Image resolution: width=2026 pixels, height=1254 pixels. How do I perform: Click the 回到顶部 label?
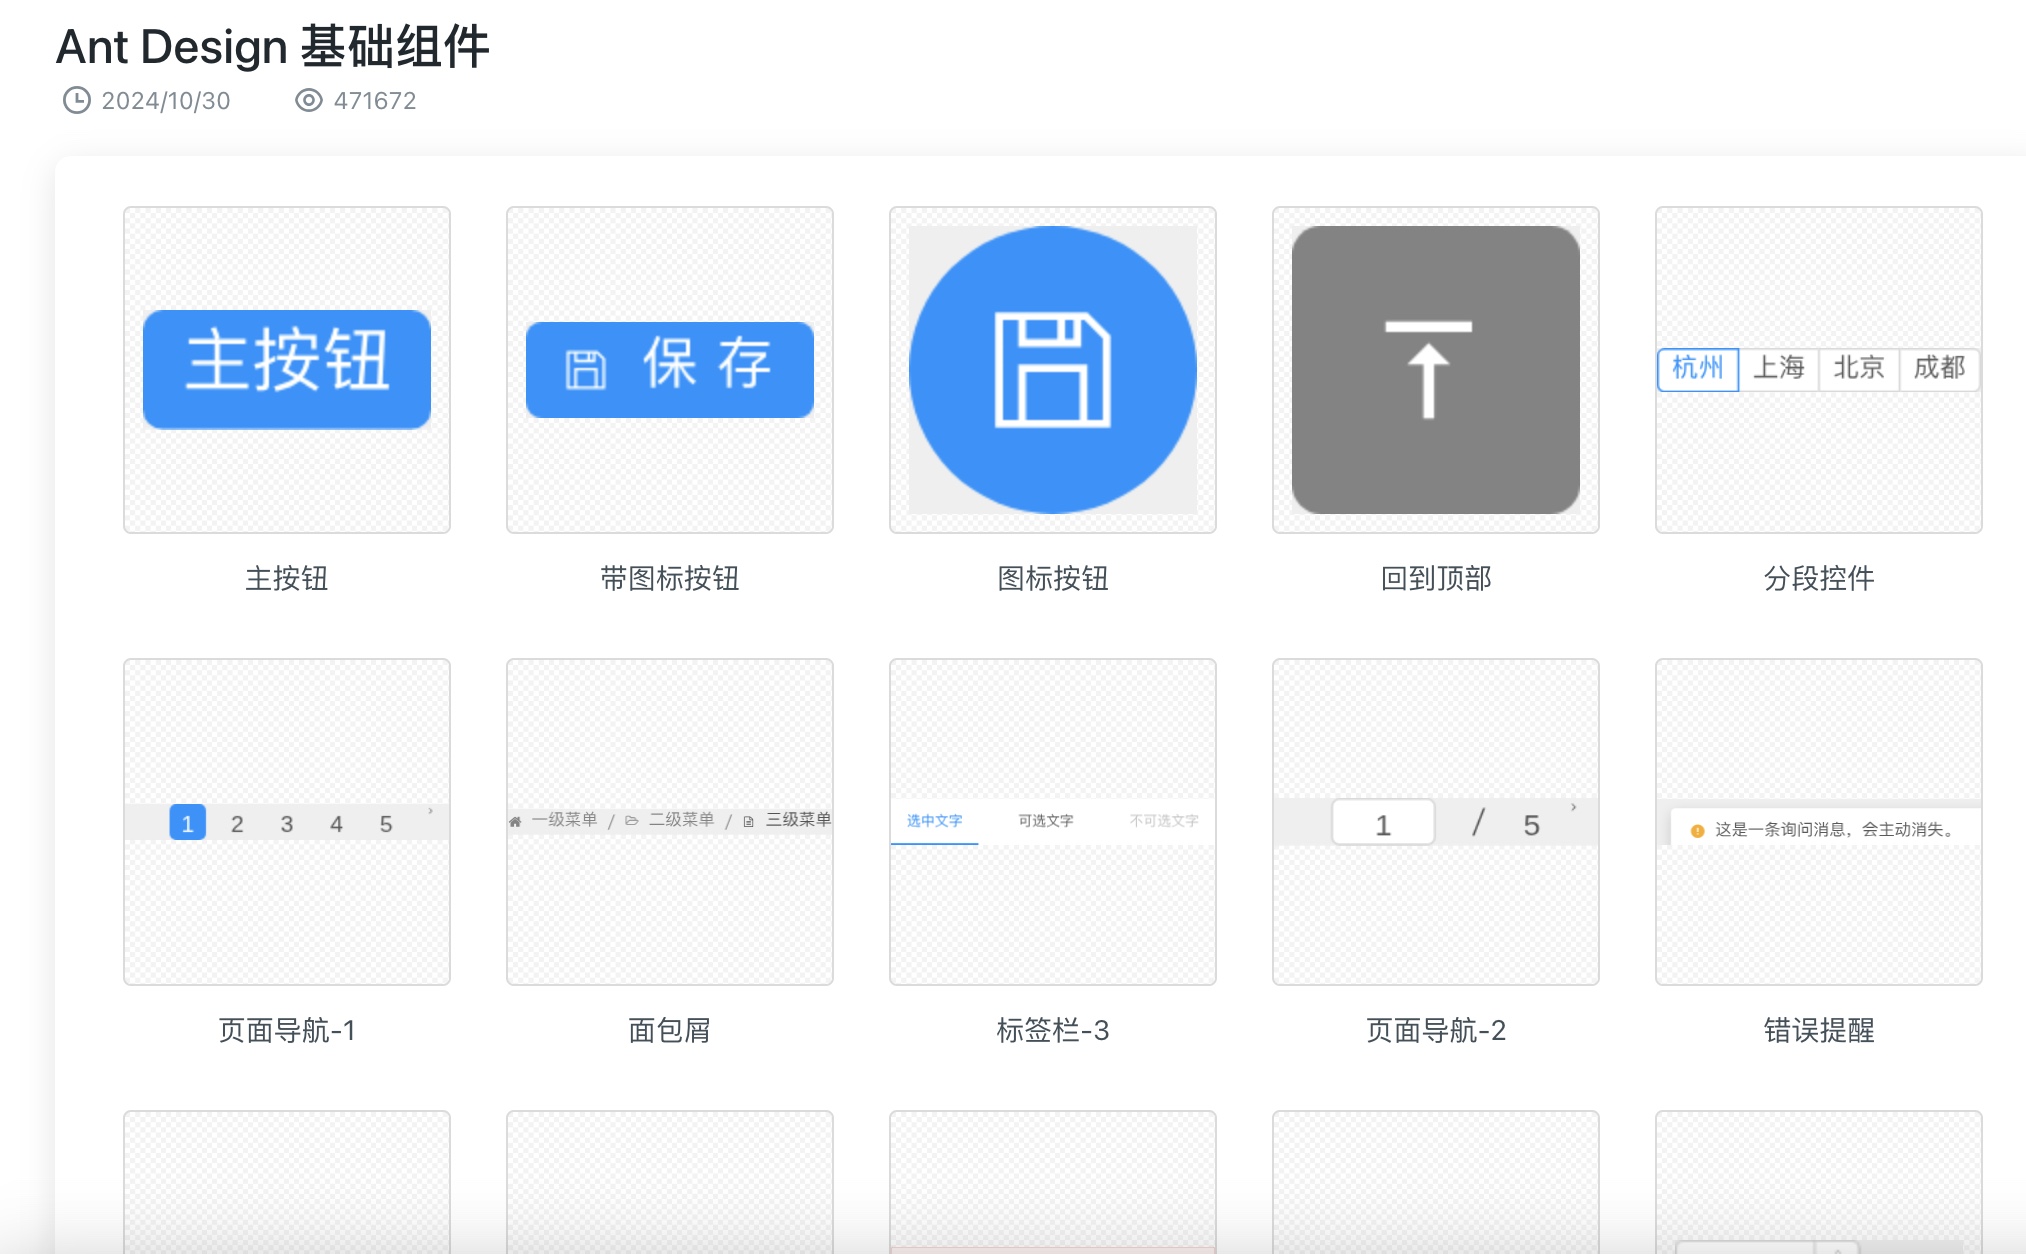(x=1436, y=578)
